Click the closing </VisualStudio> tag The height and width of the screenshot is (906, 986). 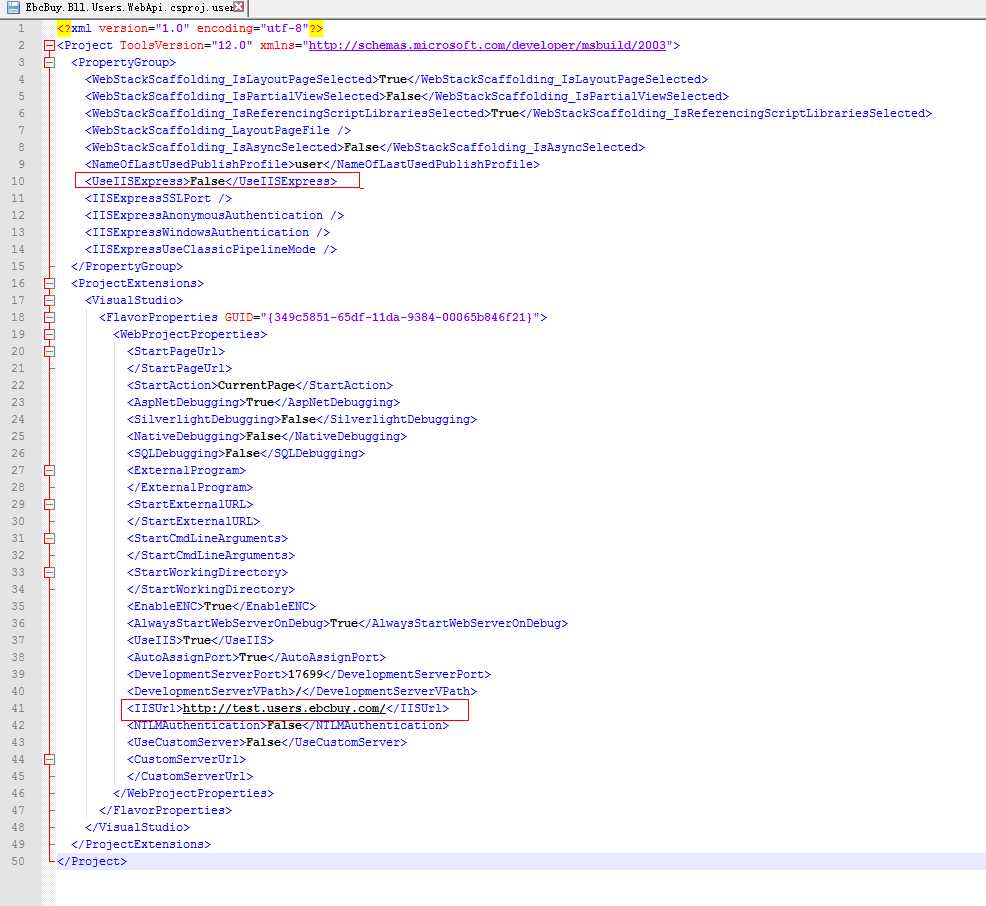tap(137, 827)
